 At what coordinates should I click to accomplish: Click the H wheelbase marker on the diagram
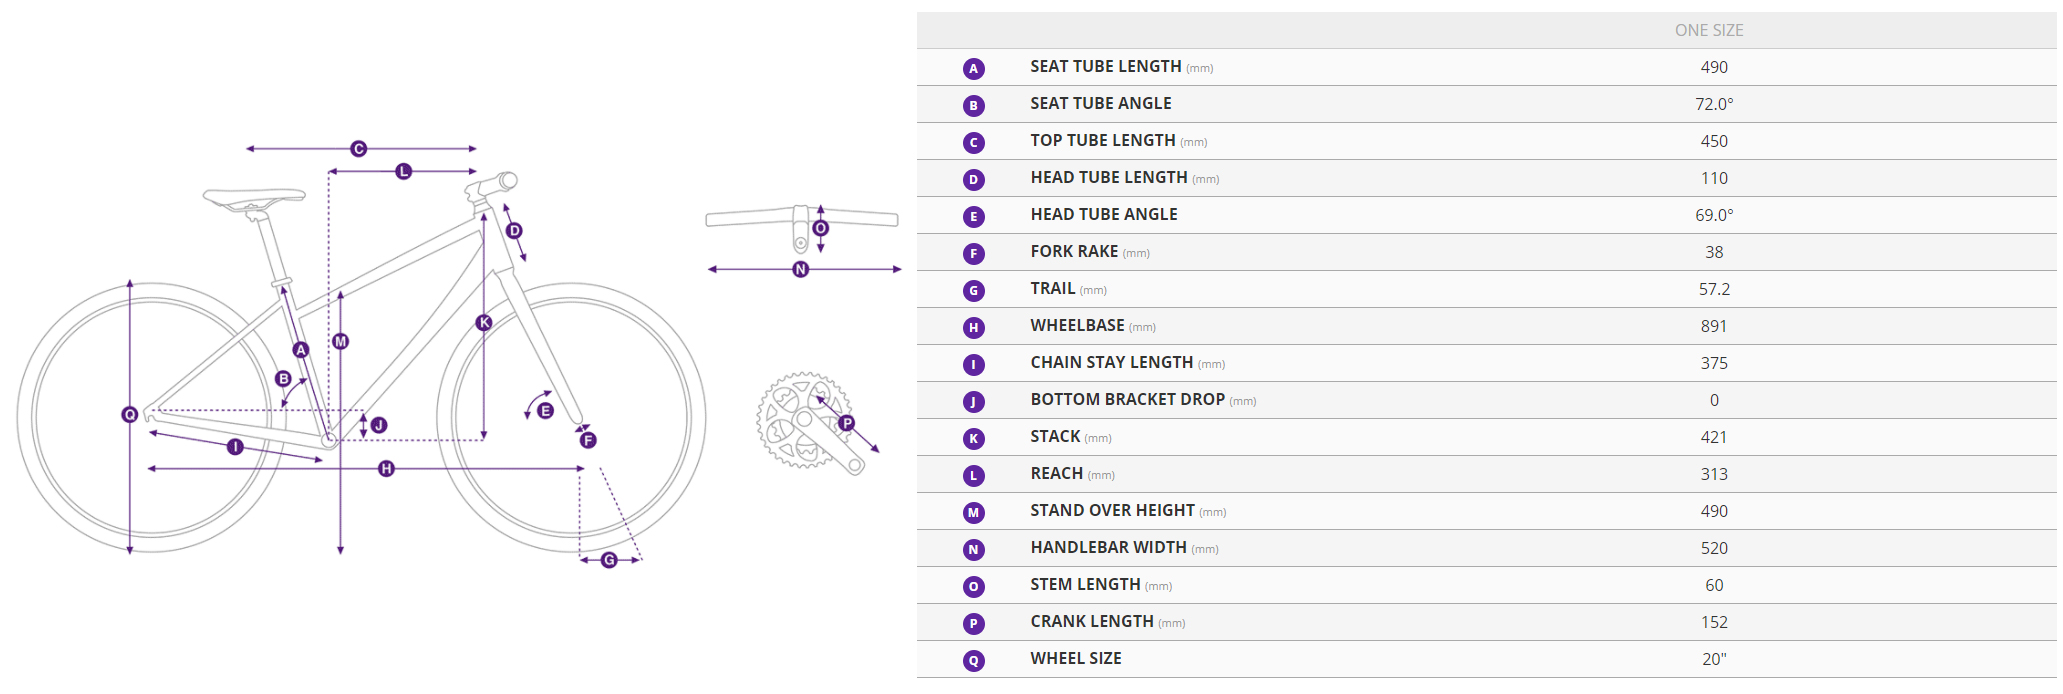click(x=386, y=468)
